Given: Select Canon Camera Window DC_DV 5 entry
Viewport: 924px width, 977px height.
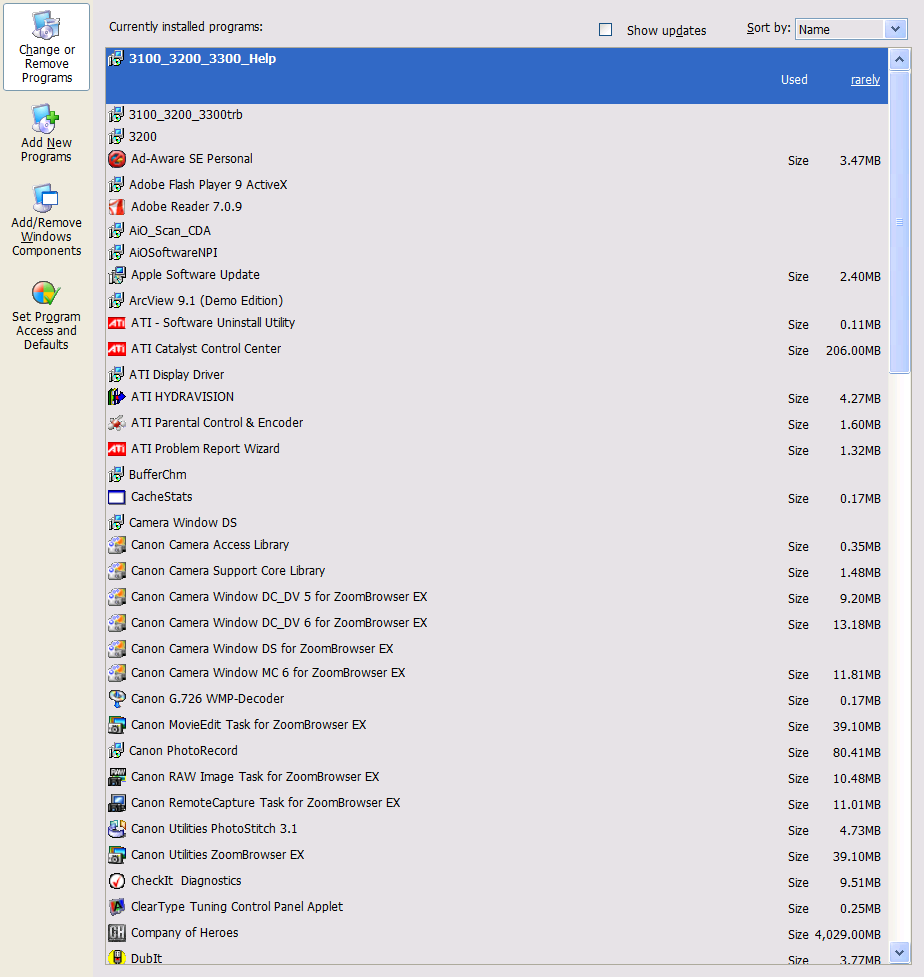Looking at the screenshot, I should click(497, 598).
